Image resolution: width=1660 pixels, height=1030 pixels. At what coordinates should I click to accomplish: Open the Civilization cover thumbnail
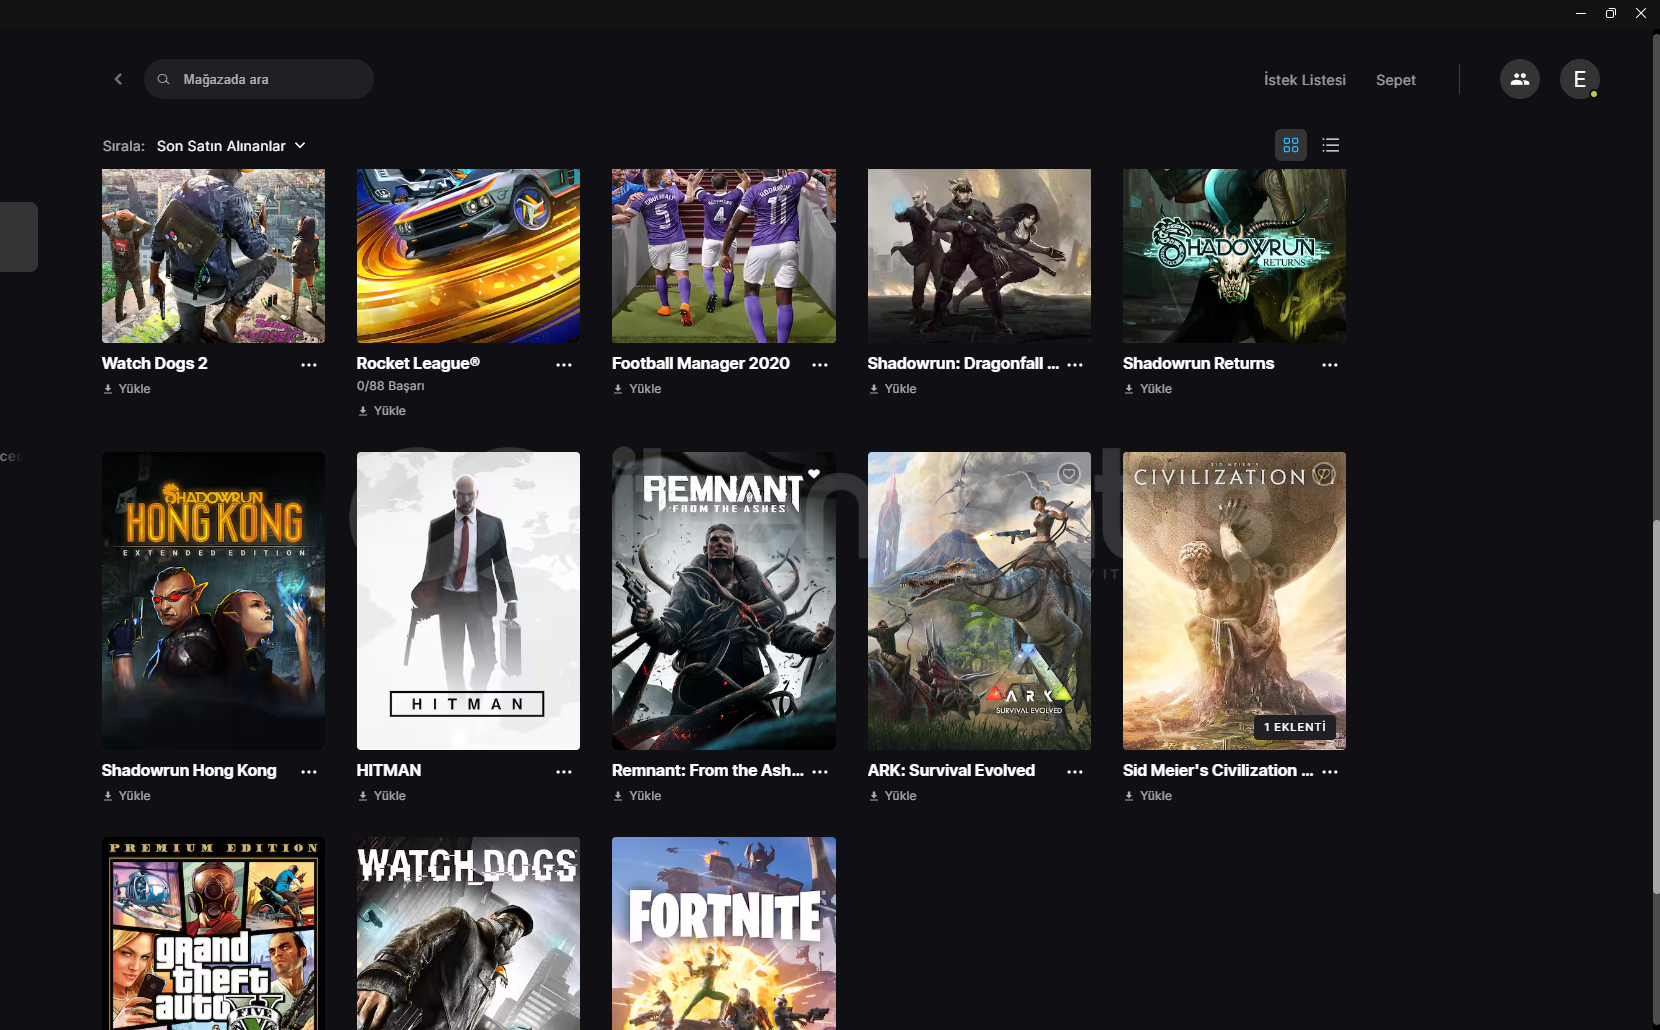coord(1234,601)
